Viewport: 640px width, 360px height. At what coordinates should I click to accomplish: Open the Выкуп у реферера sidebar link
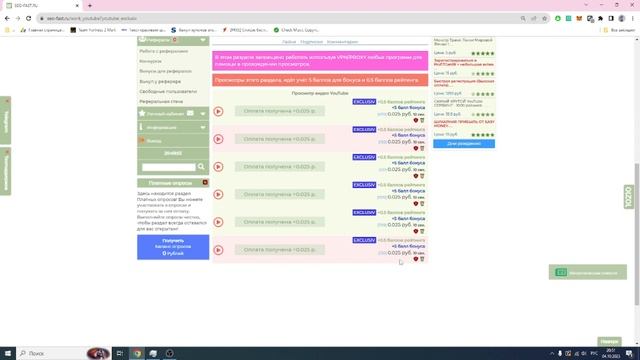[160, 81]
